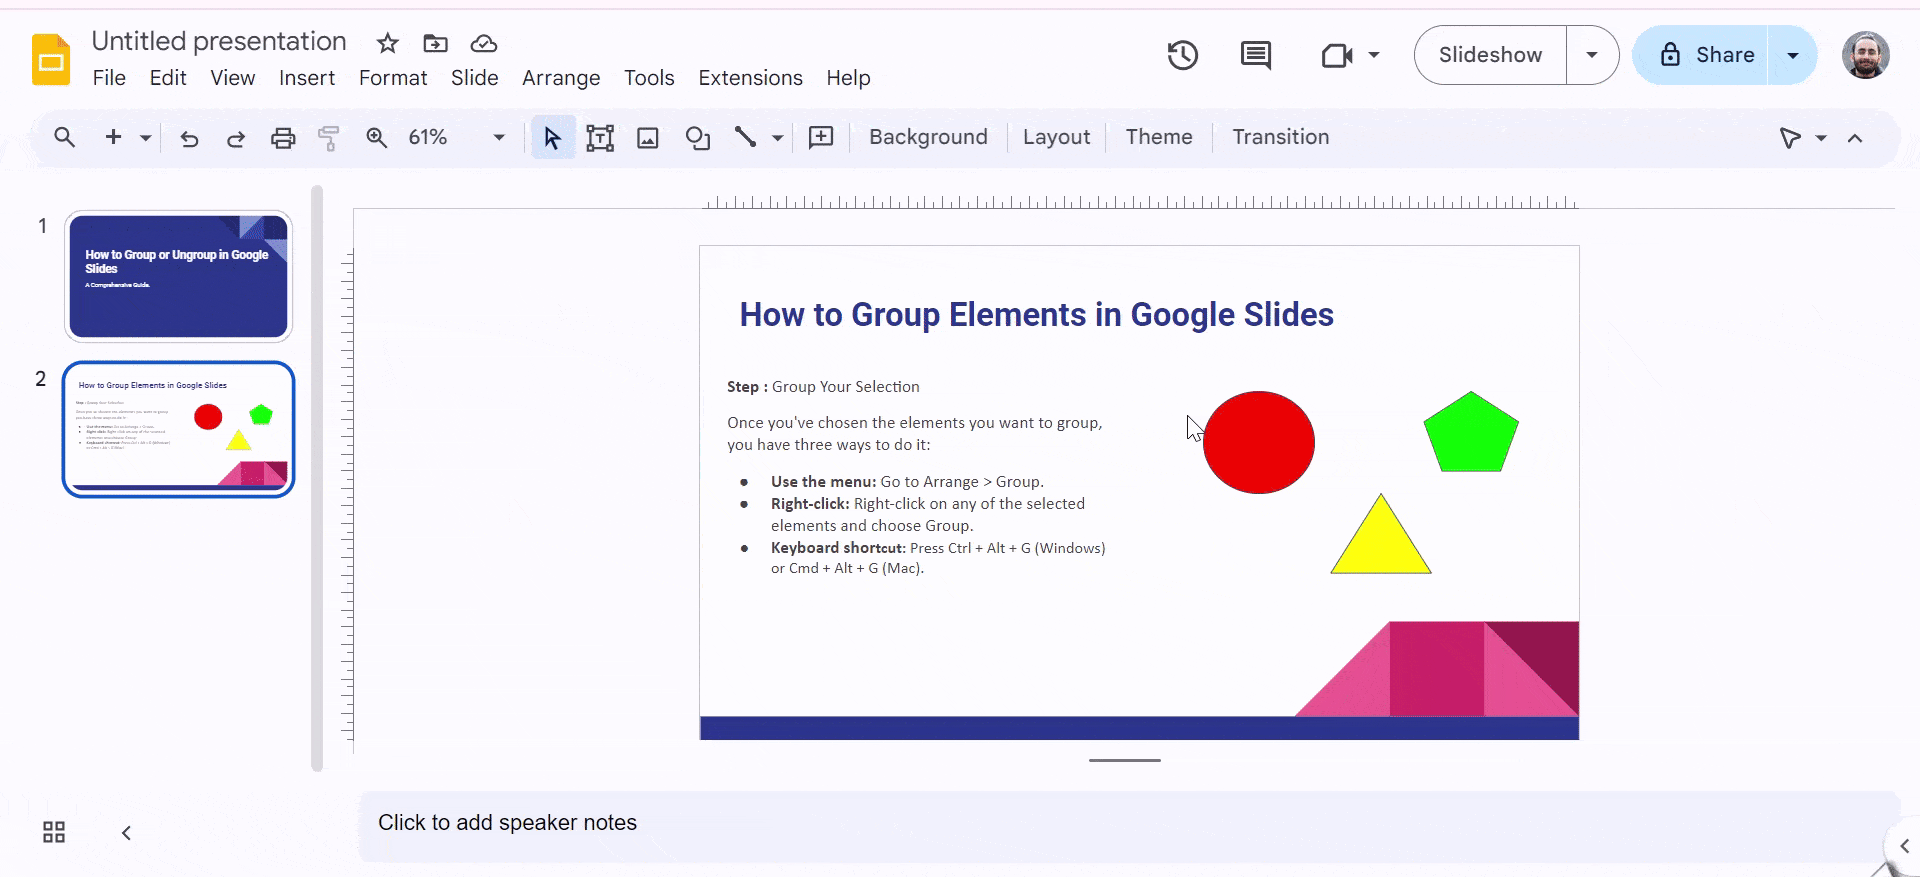Expand the zoom level 61% dropdown
The height and width of the screenshot is (877, 1920).
[499, 138]
